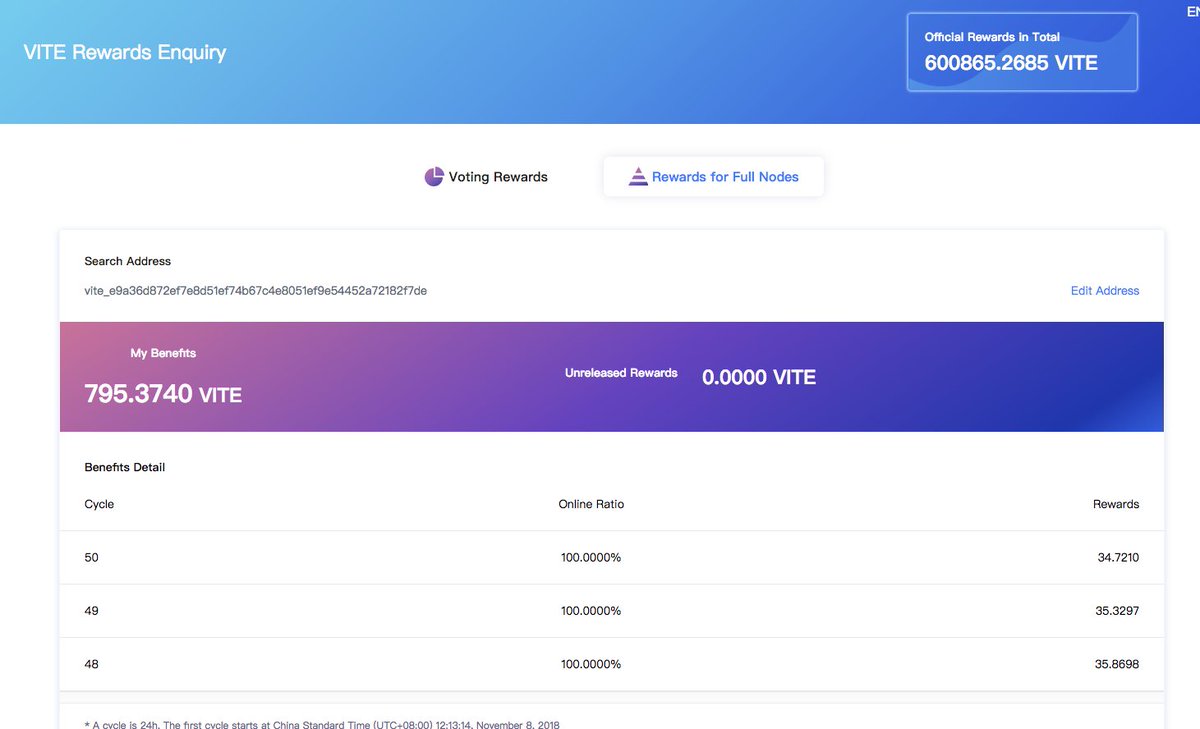Open language selector EN at top right

point(1191,12)
